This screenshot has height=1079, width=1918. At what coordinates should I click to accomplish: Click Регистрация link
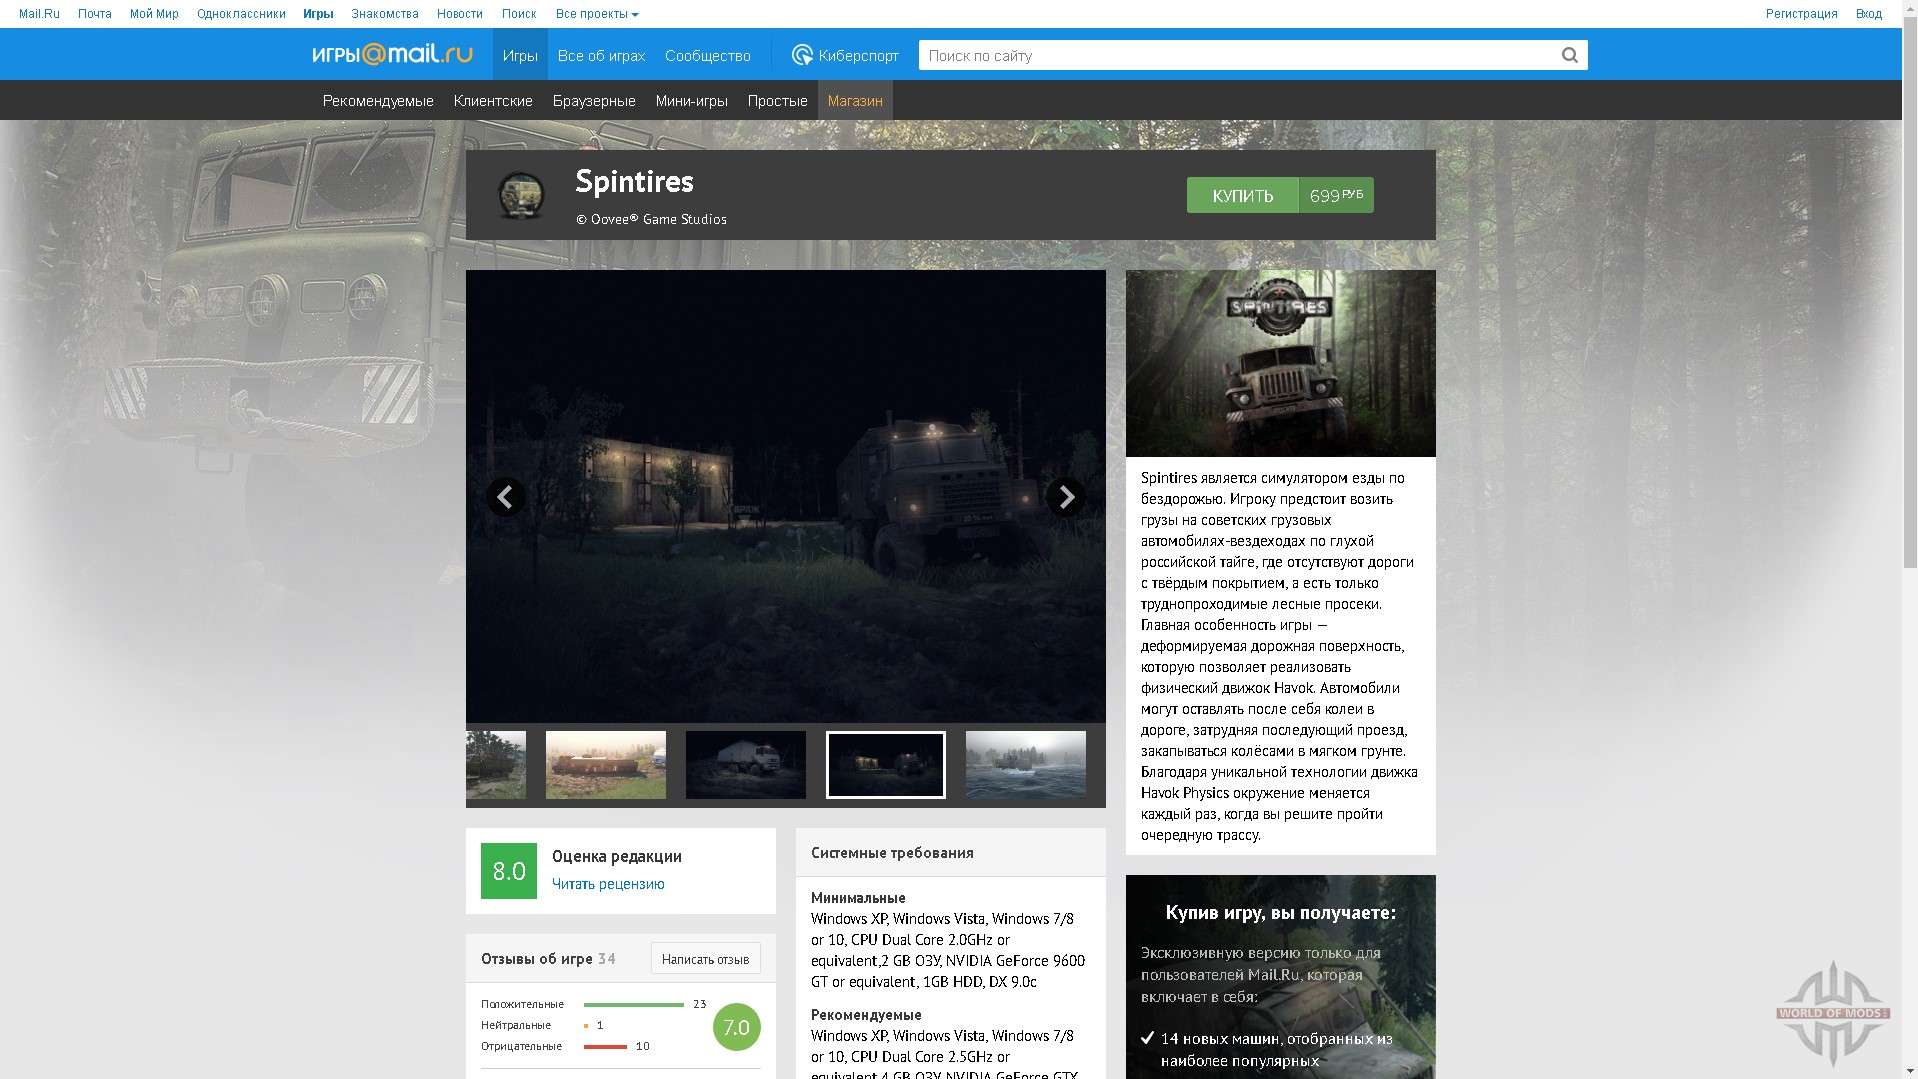(1801, 14)
